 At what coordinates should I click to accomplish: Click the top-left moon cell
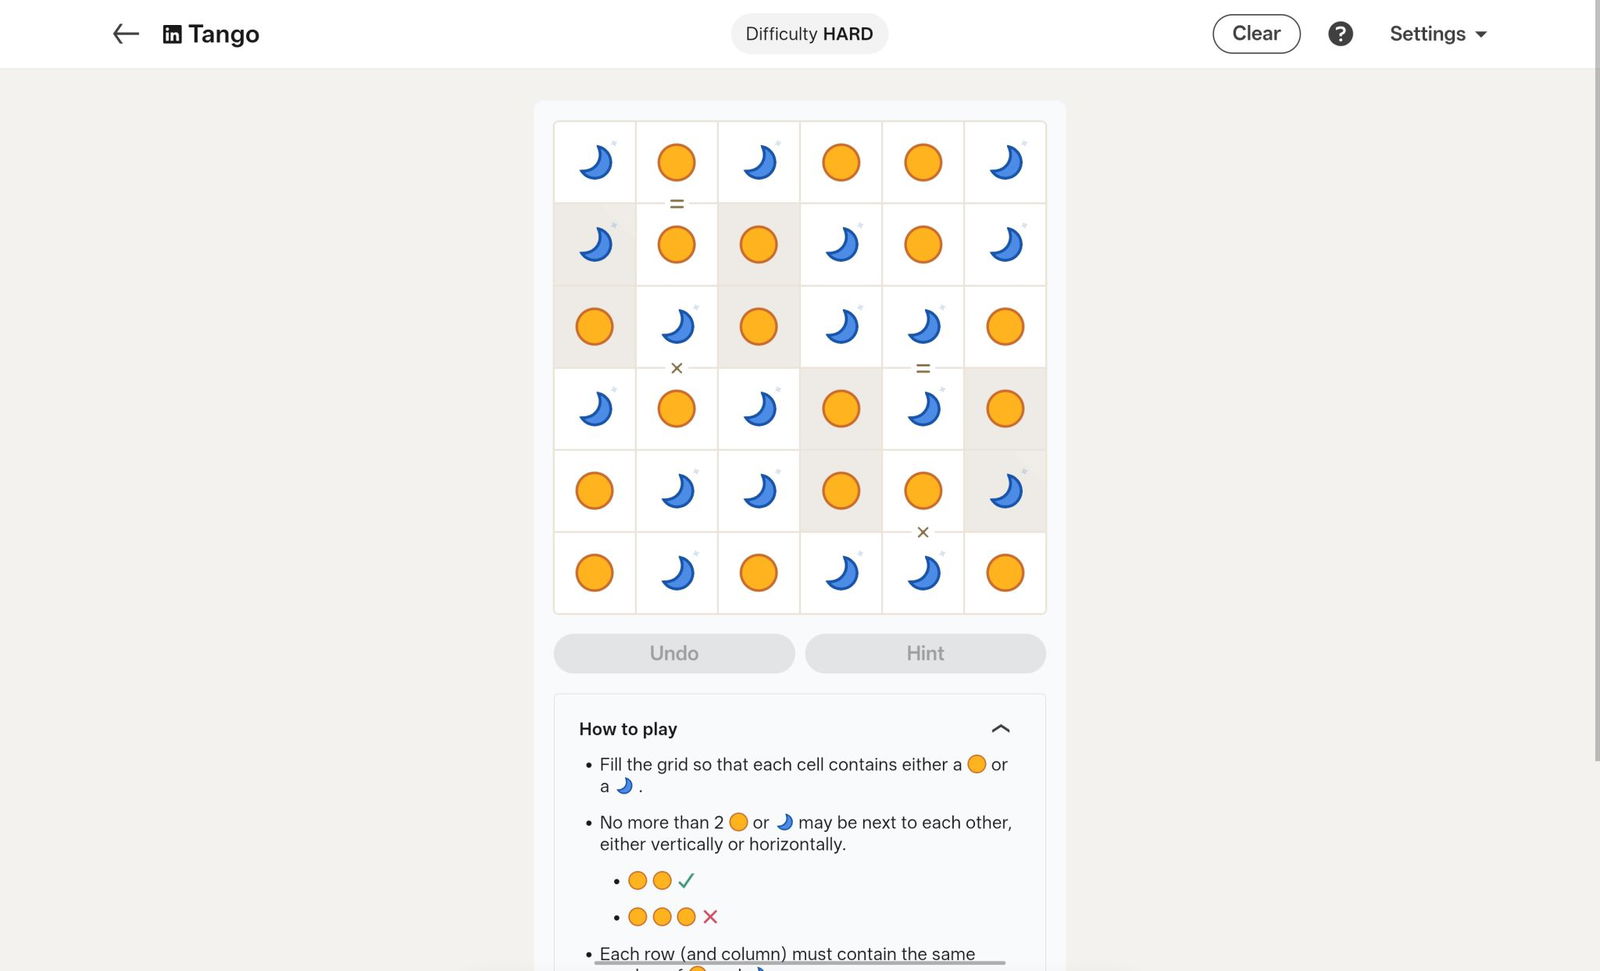point(595,162)
